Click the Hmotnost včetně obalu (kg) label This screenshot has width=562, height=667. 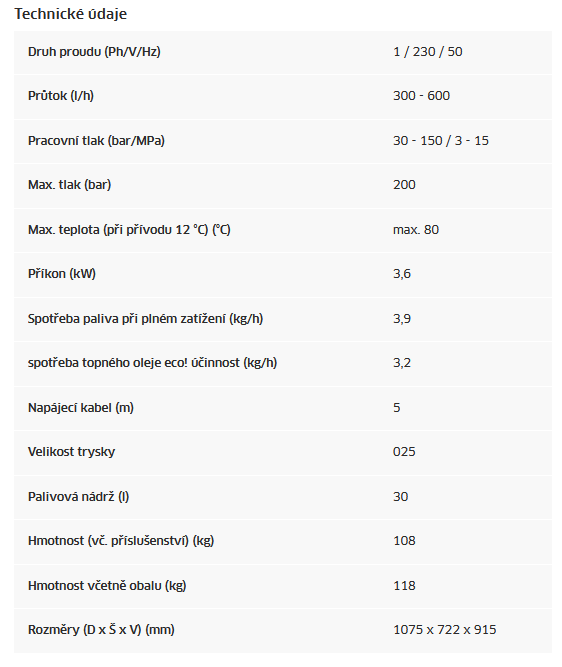coord(107,586)
